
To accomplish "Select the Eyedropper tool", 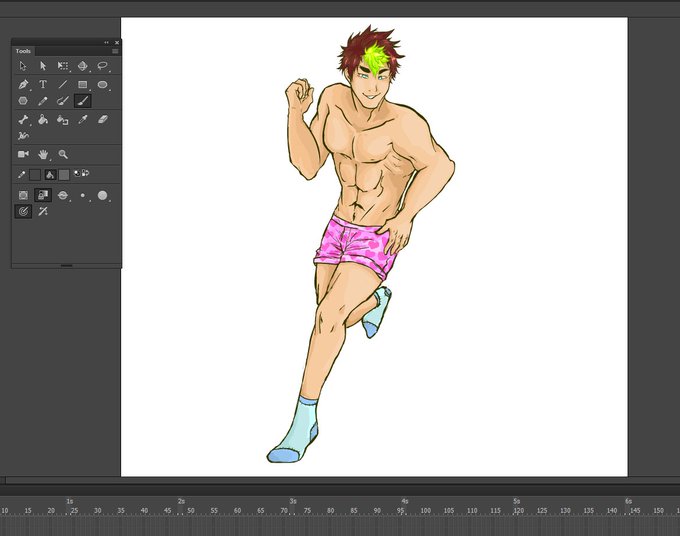I will pyautogui.click(x=82, y=120).
